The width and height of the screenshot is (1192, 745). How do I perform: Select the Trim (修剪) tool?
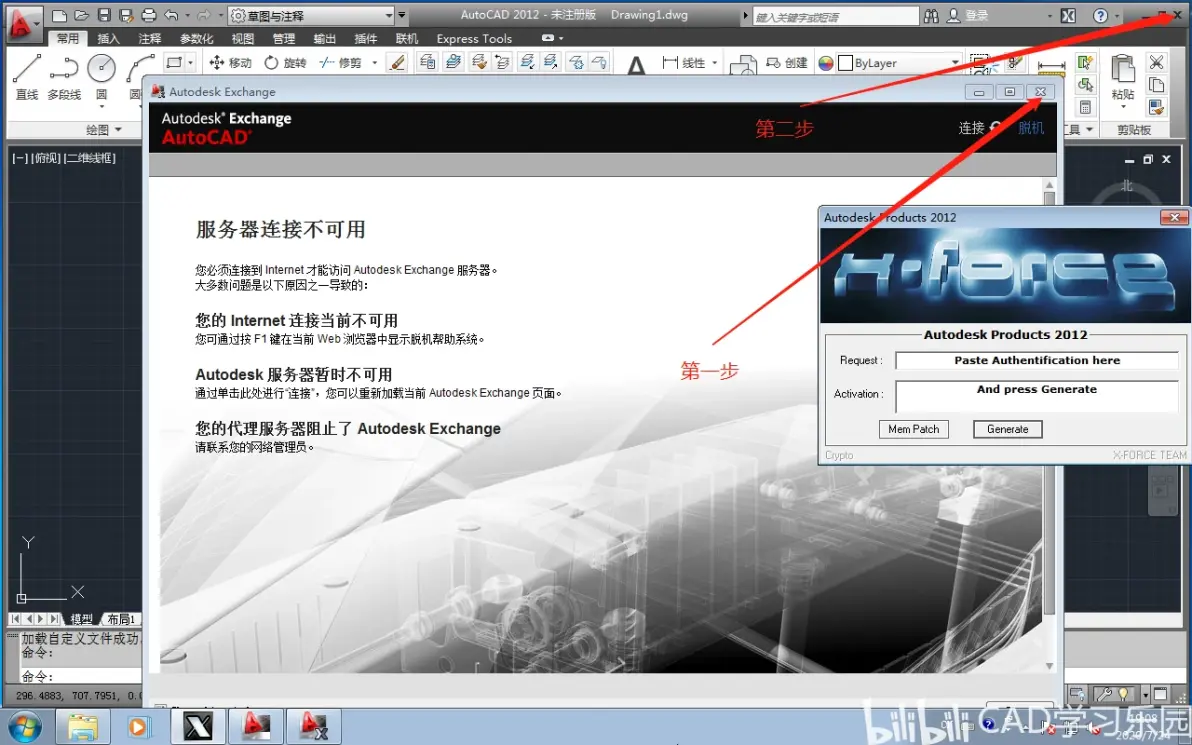coord(341,62)
